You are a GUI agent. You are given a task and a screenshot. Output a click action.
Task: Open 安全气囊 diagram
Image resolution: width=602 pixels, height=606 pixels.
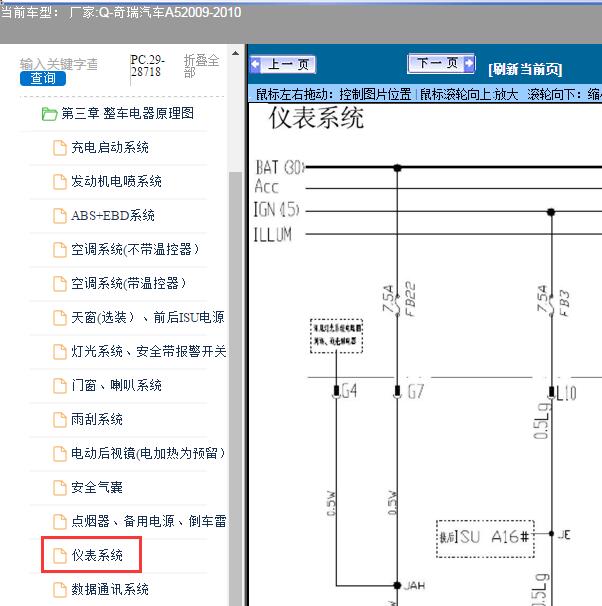[97, 488]
